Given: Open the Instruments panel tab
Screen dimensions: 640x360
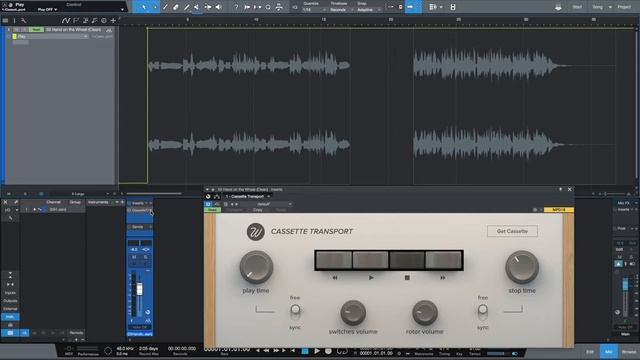Looking at the screenshot, I should coord(98,202).
